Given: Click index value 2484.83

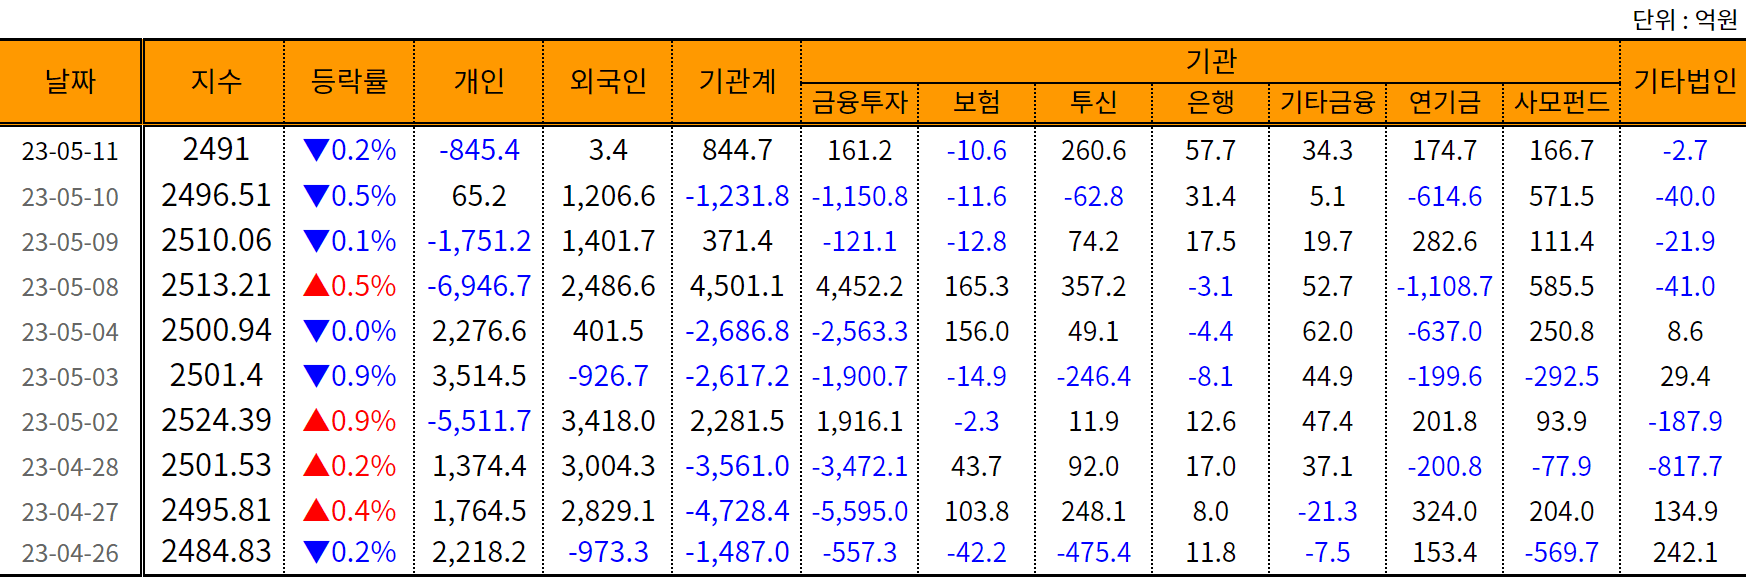Looking at the screenshot, I should (216, 551).
